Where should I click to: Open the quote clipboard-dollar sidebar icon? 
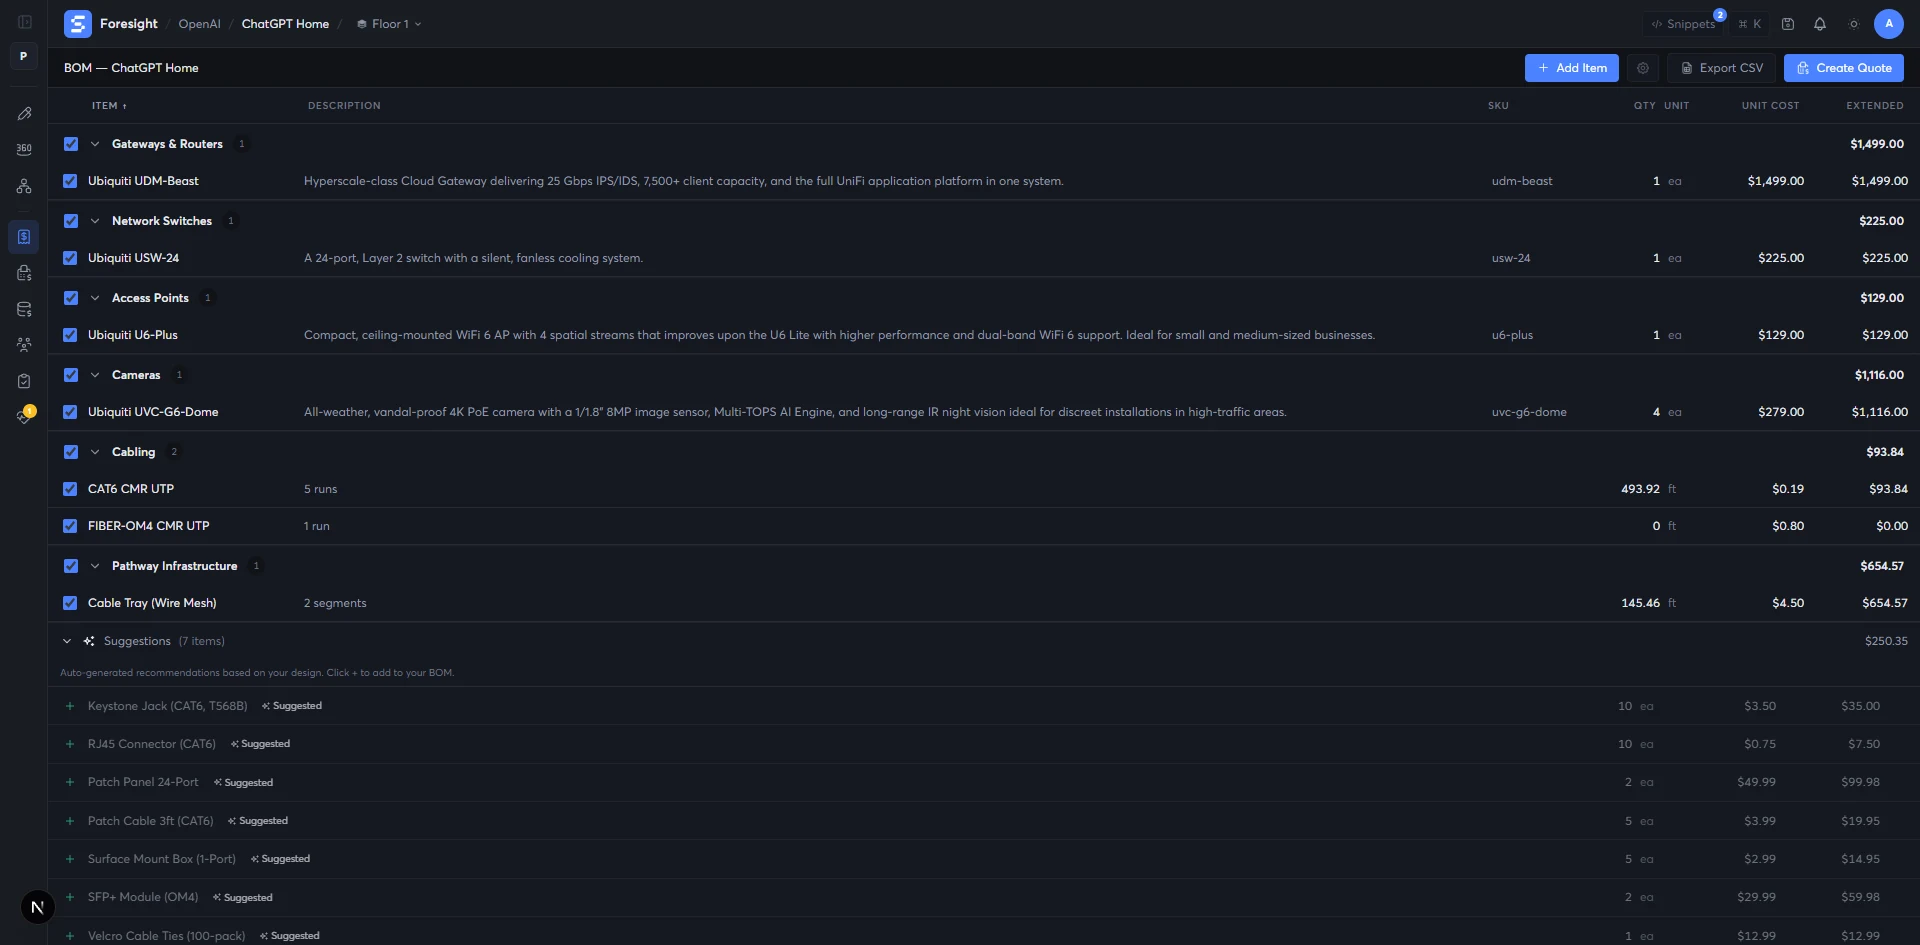click(x=24, y=273)
